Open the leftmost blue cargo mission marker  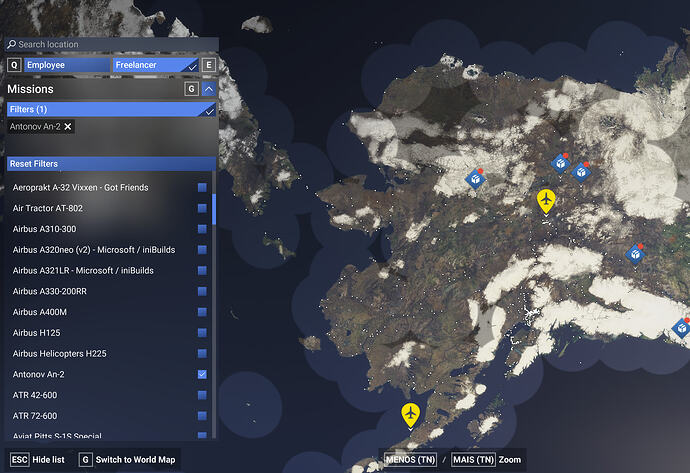(475, 179)
